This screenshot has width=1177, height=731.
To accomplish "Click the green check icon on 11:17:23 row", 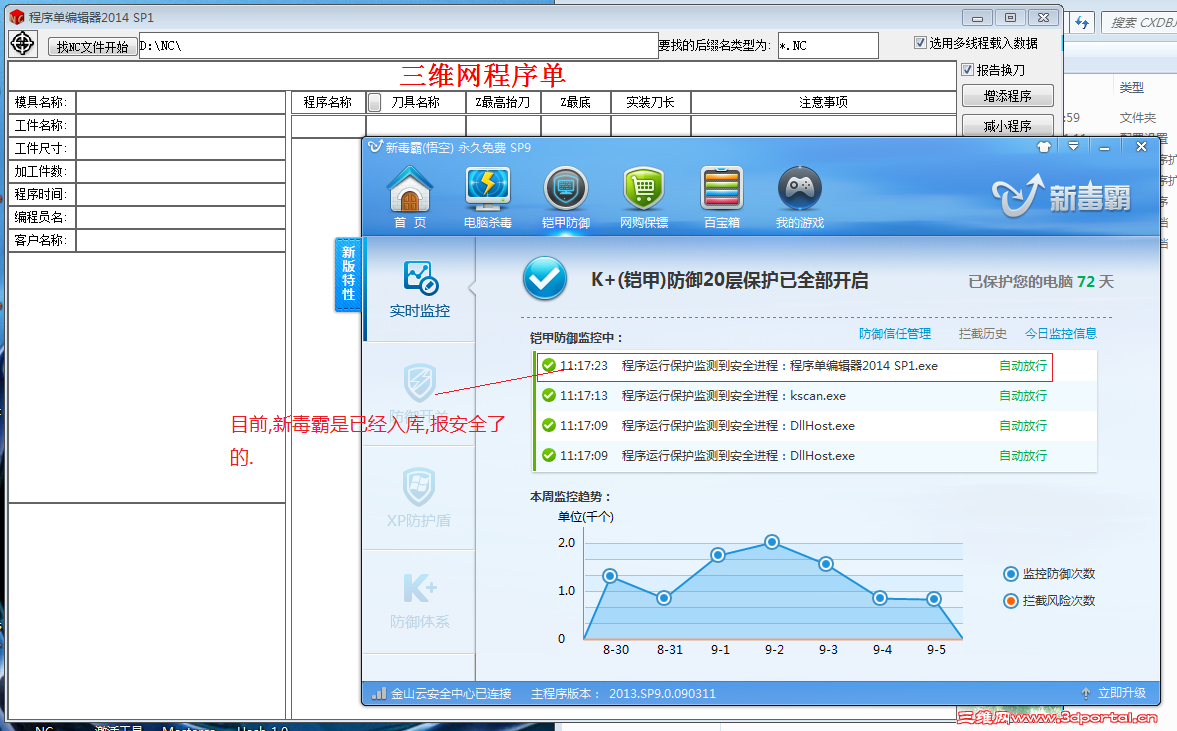I will tap(549, 366).
